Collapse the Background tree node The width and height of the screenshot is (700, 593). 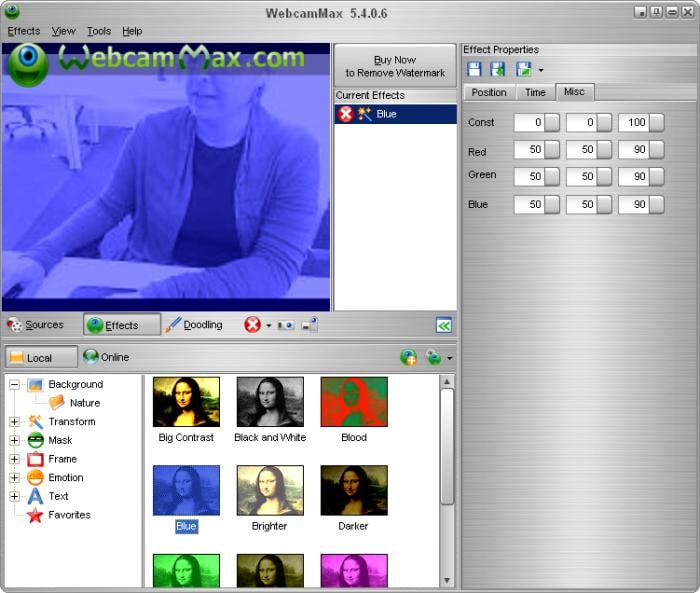14,384
